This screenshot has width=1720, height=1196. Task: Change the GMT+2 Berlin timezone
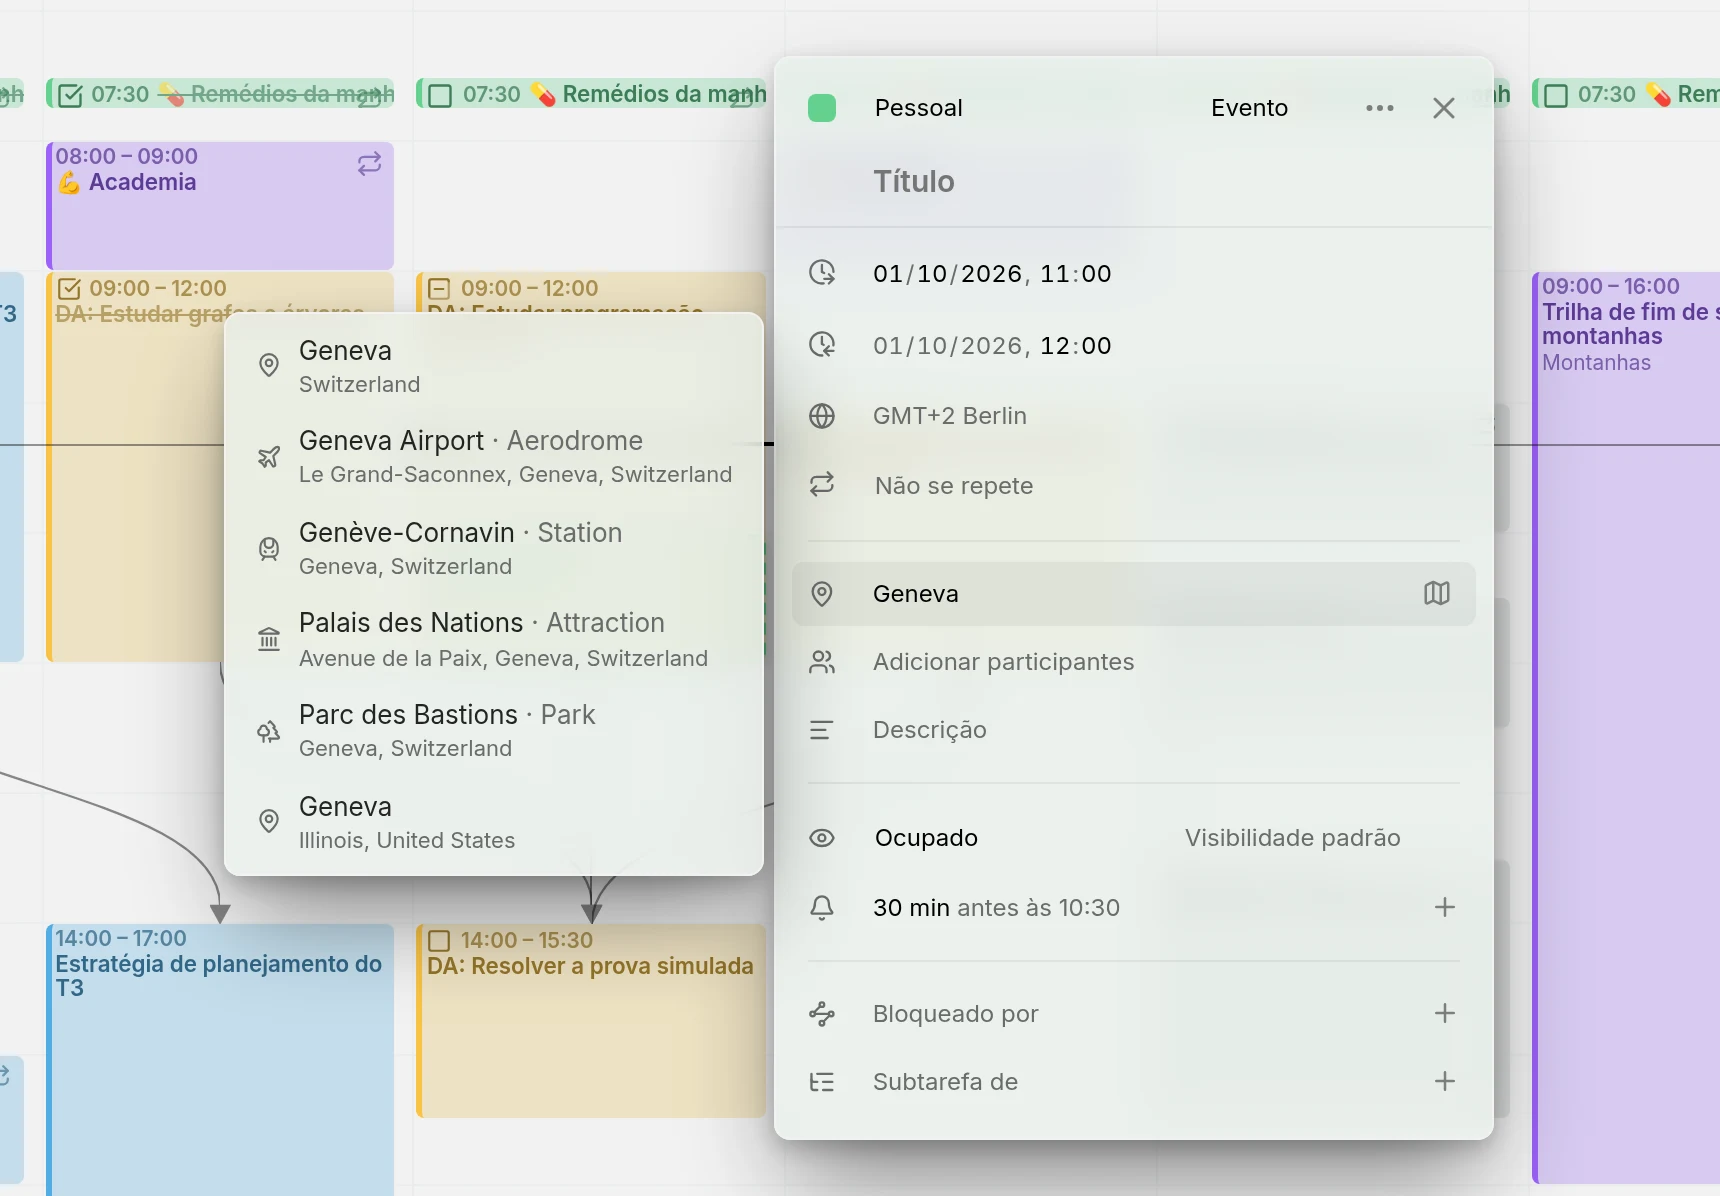950,416
